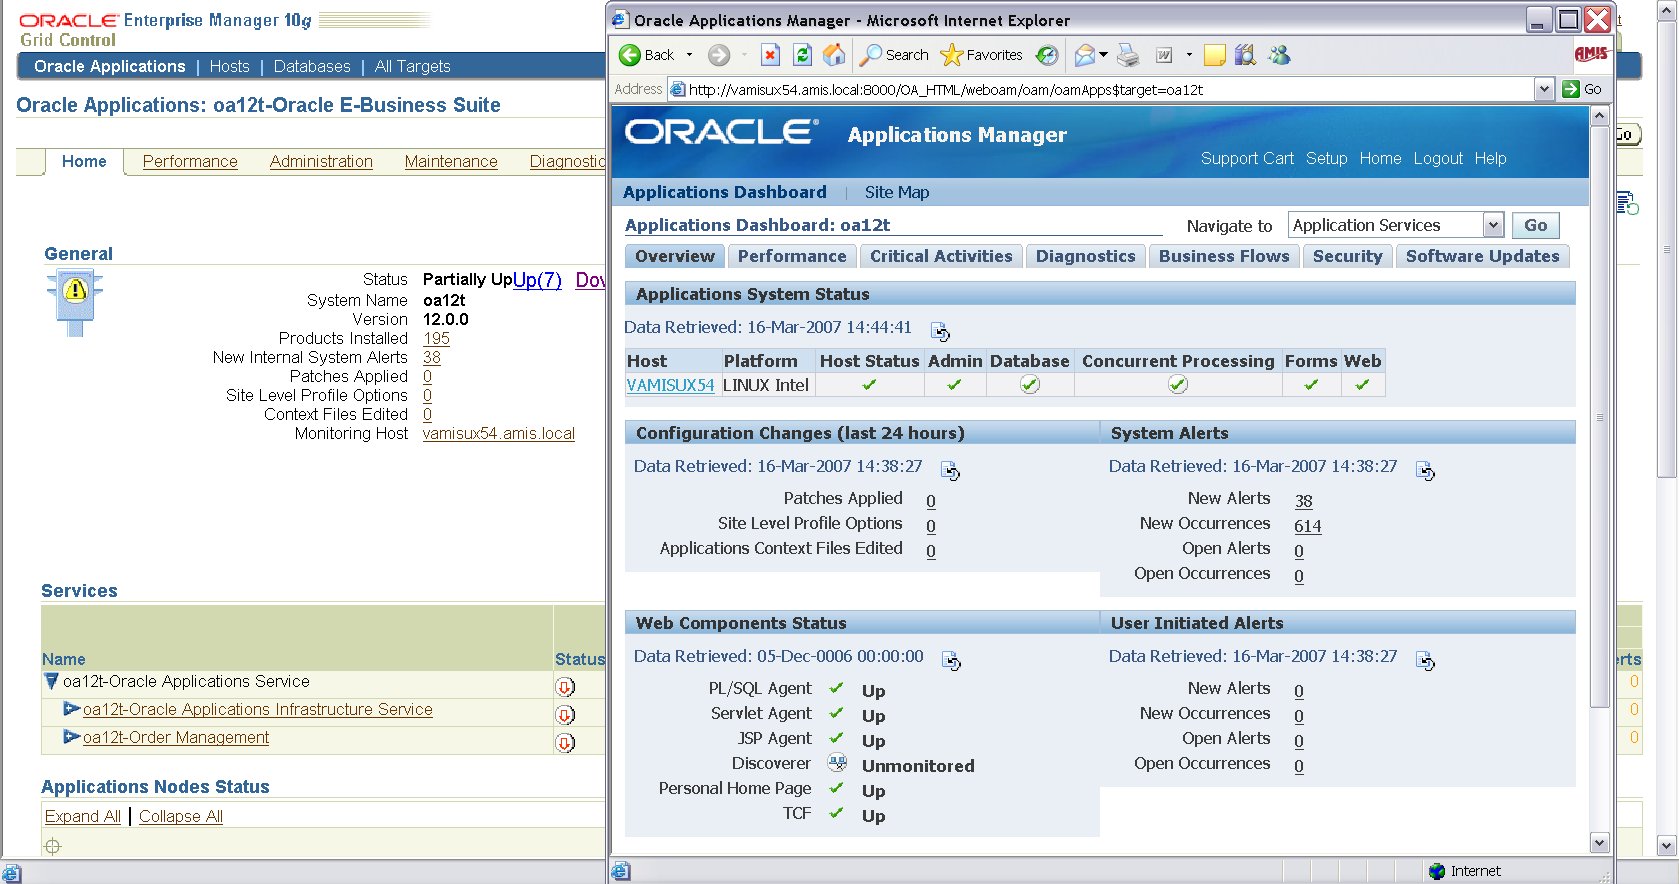Click Collapse All in Applications Nodes Status
Viewport: 1679px width, 884px height.
point(181,816)
